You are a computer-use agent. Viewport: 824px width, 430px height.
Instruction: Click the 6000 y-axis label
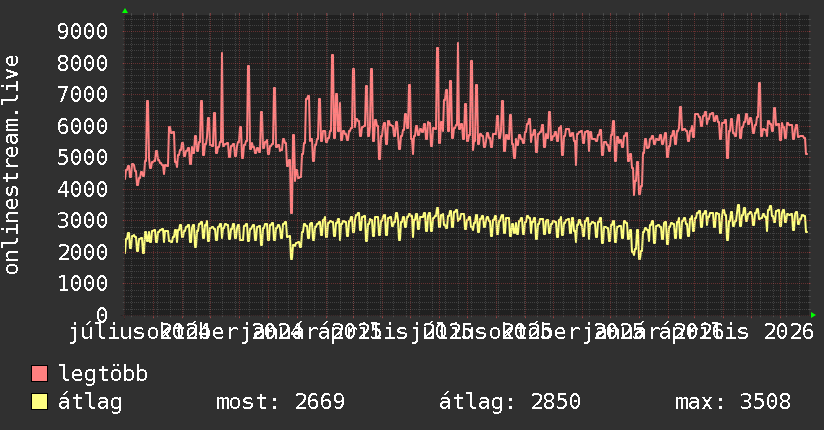83,126
